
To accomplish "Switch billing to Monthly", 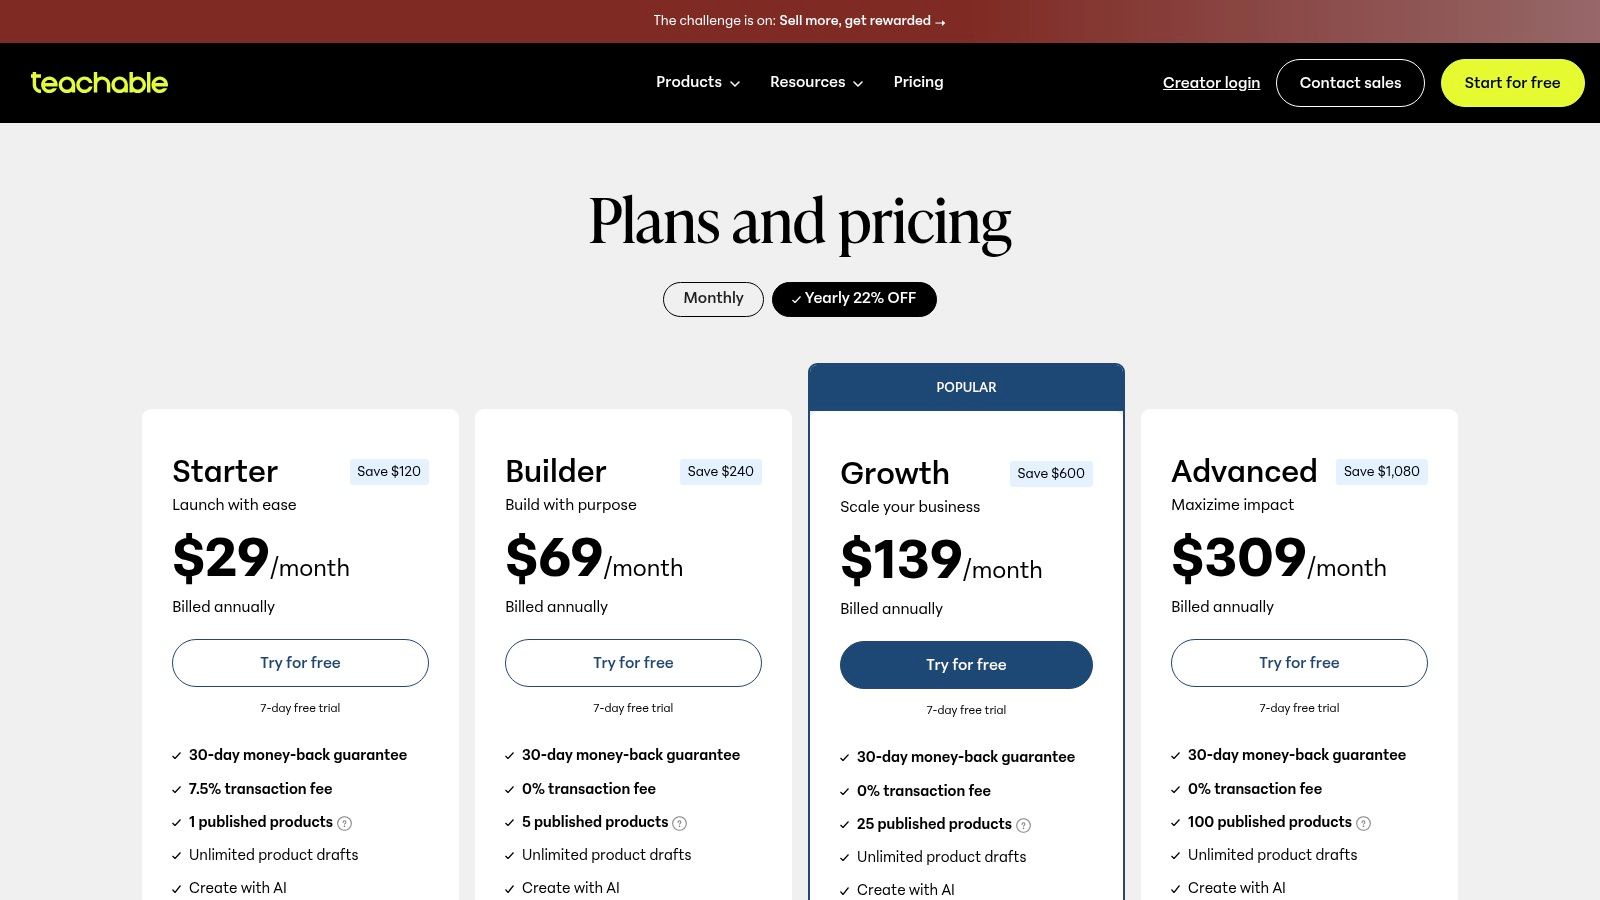I will coord(712,298).
